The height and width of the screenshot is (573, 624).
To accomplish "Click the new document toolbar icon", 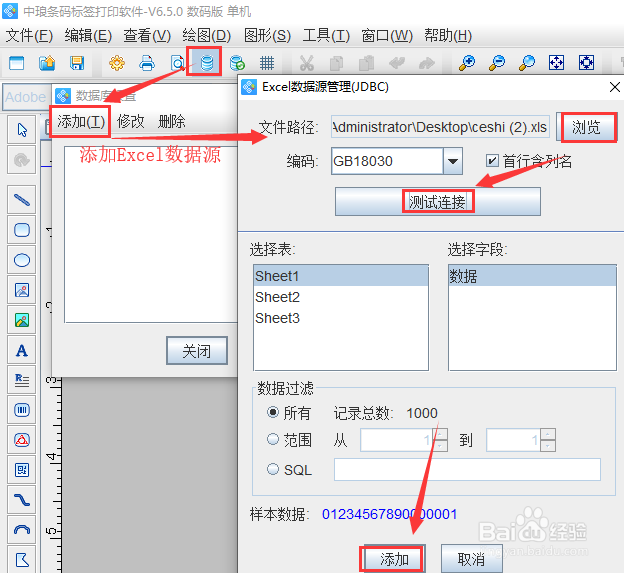I will (17, 63).
